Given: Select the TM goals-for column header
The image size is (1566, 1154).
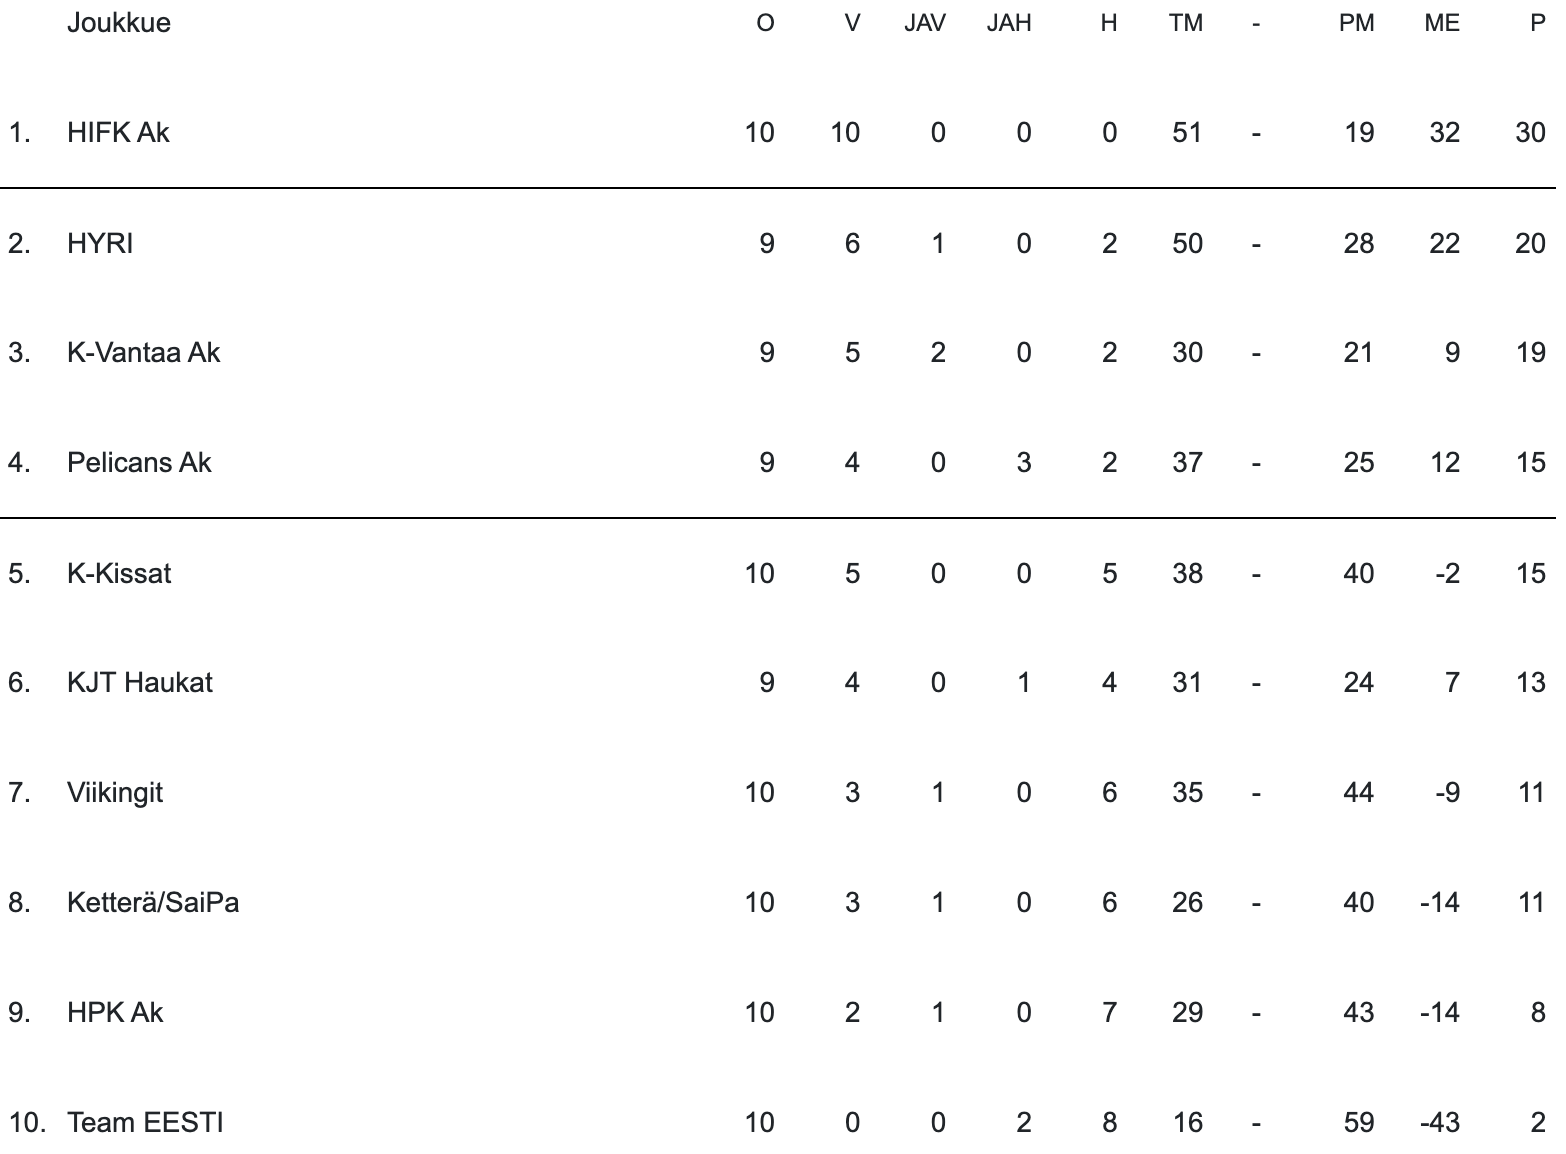Looking at the screenshot, I should click(x=1186, y=23).
